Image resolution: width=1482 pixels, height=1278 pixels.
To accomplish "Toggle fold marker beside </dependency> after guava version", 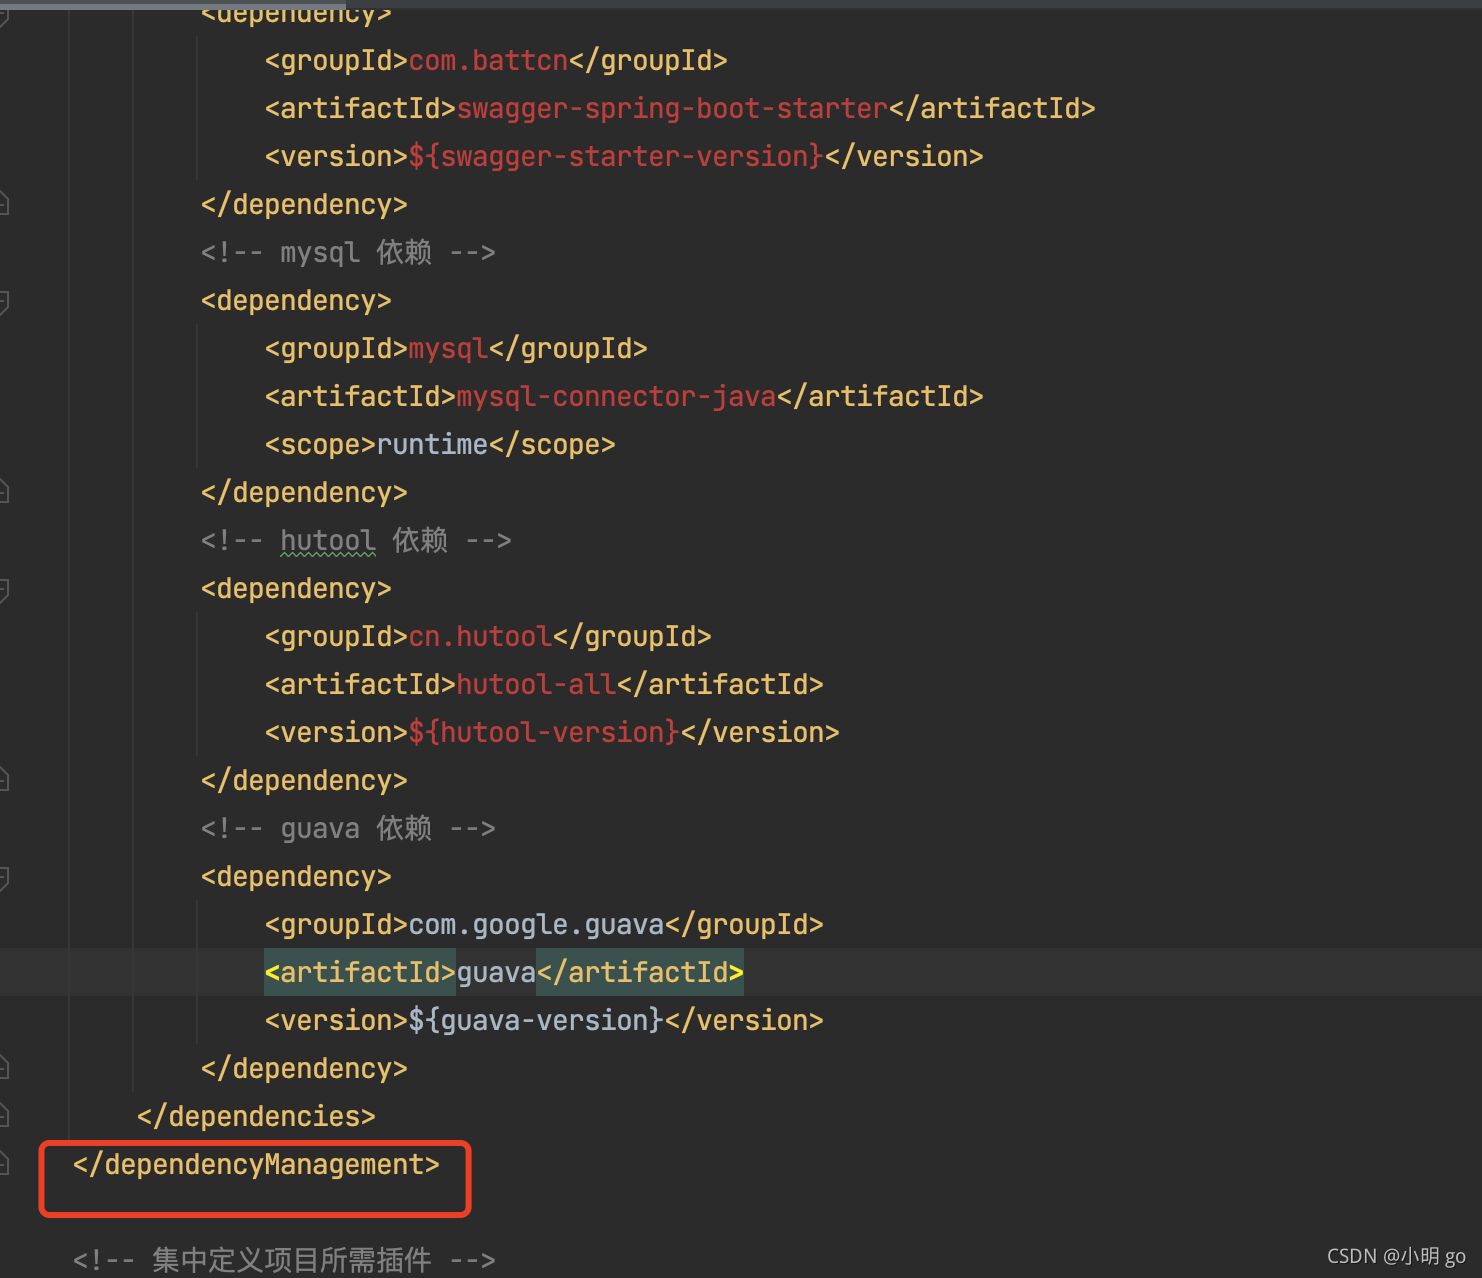I will [x=4, y=1067].
